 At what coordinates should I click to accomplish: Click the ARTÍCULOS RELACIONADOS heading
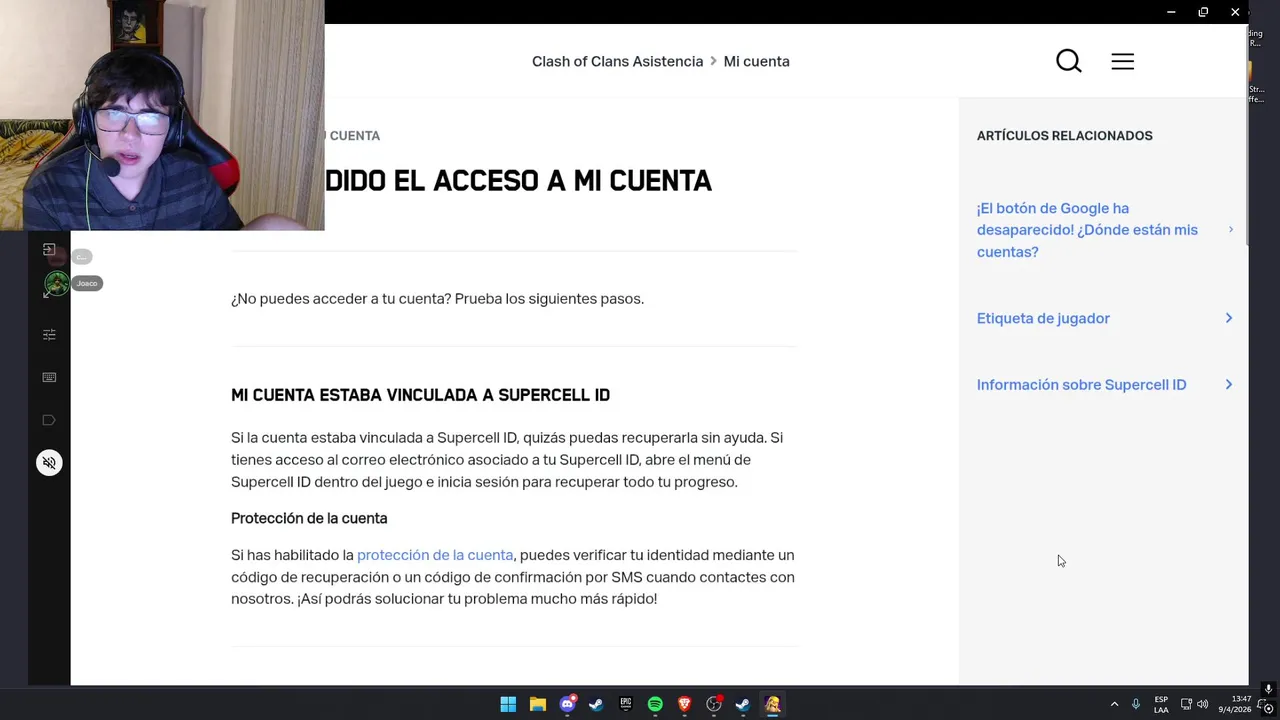(1064, 135)
